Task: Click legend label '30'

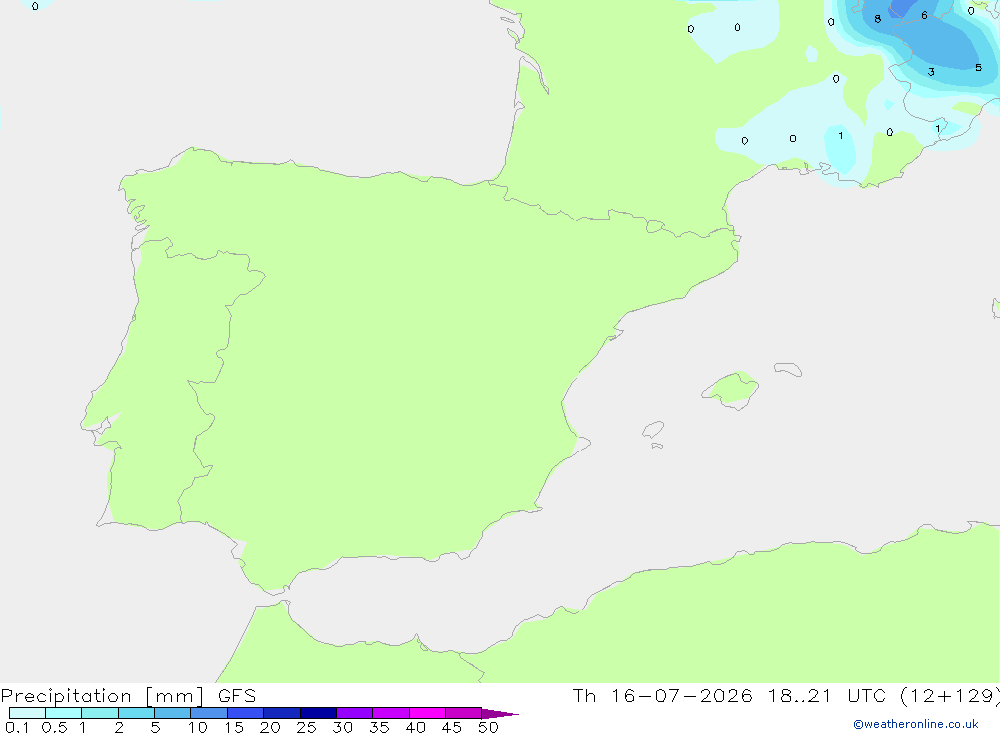Action: pos(343,727)
